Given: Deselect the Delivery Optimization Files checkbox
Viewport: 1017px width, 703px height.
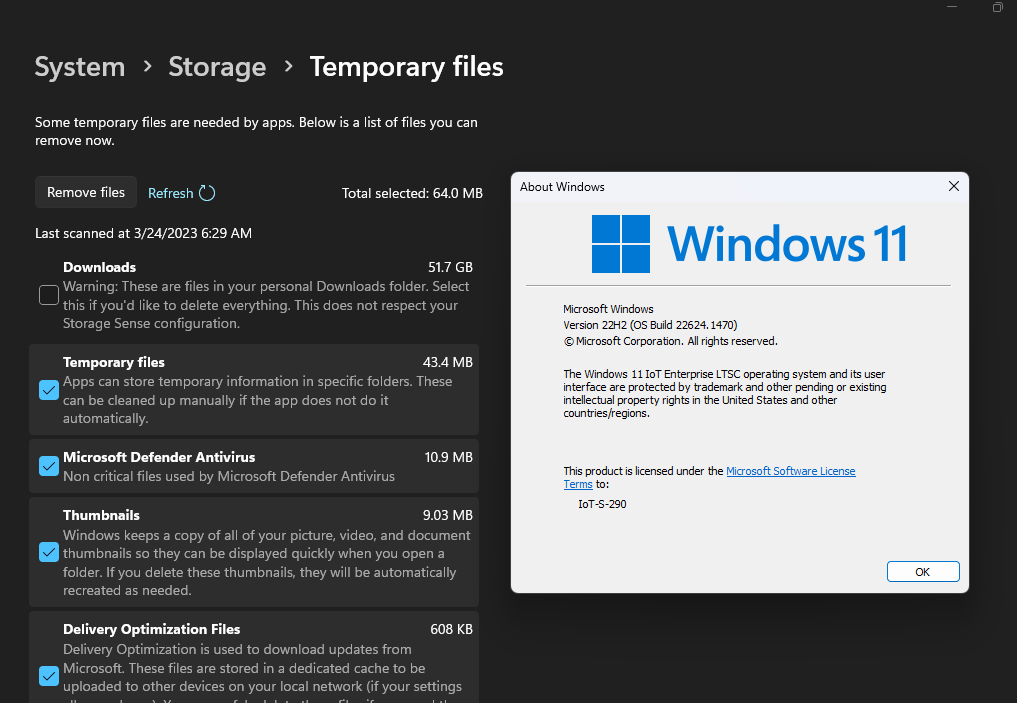Looking at the screenshot, I should pyautogui.click(x=48, y=676).
